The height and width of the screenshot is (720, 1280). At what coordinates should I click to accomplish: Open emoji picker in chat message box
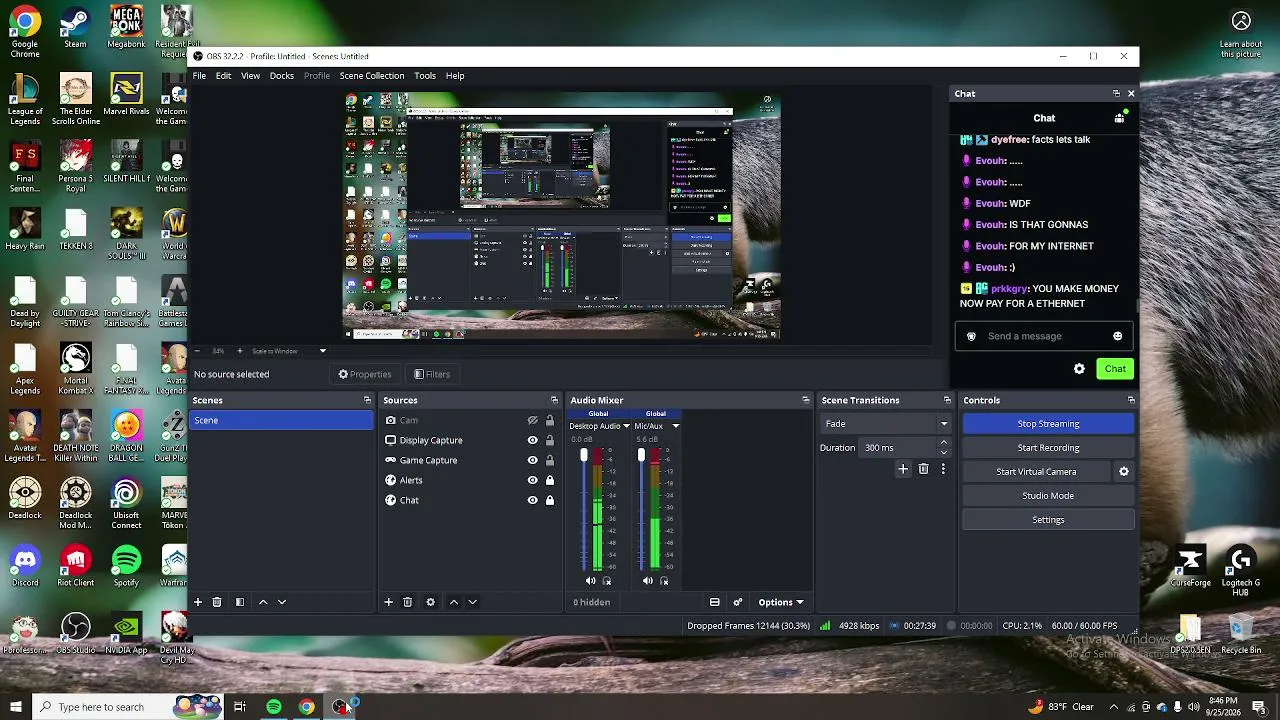click(x=1118, y=336)
